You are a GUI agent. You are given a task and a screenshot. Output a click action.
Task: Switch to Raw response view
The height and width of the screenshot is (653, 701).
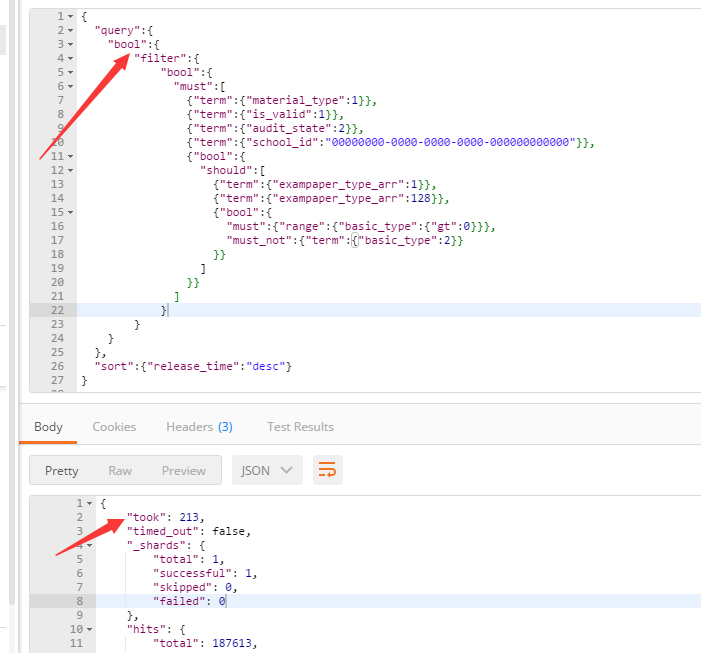120,471
